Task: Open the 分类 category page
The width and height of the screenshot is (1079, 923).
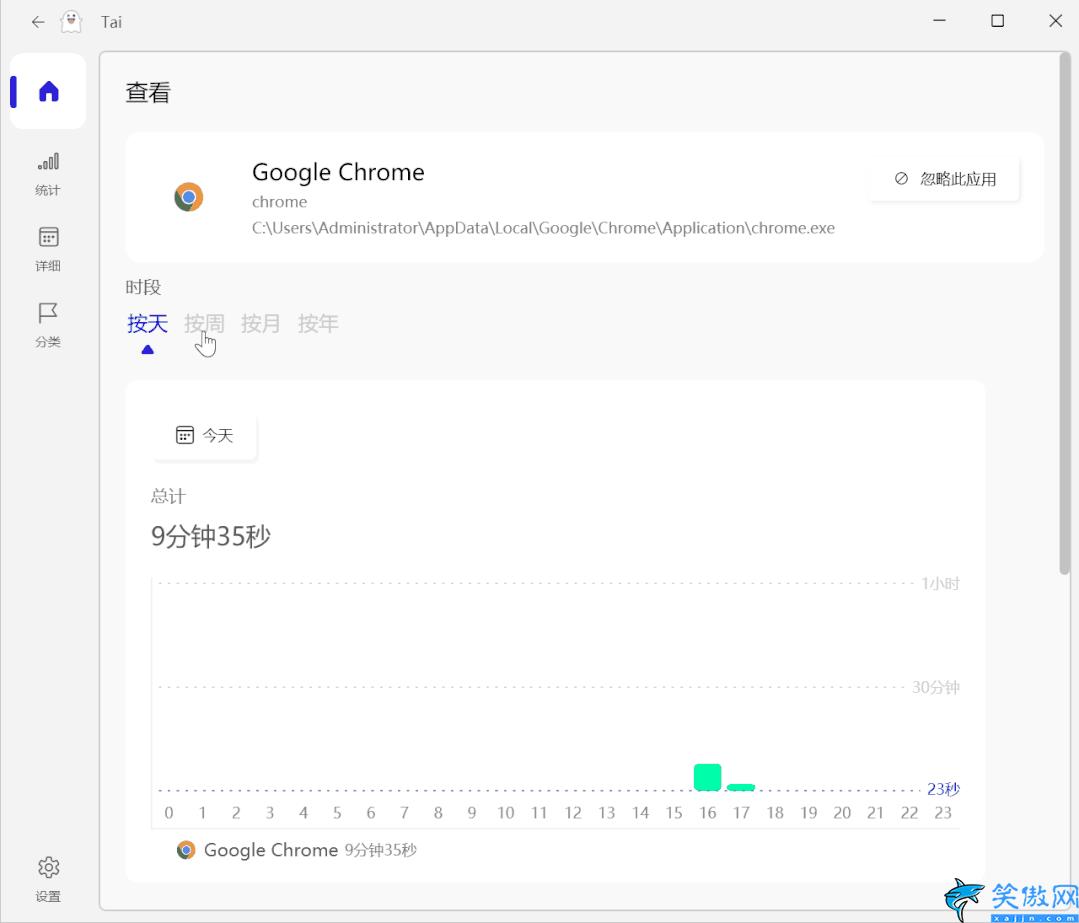Action: click(47, 325)
